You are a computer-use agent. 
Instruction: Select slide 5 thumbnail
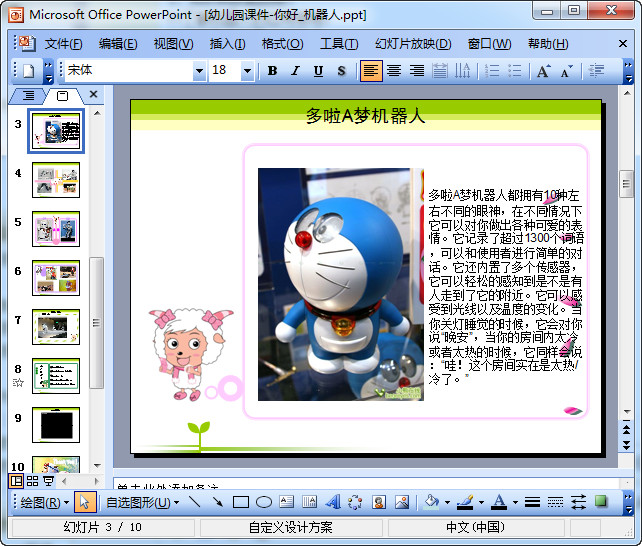pos(56,229)
